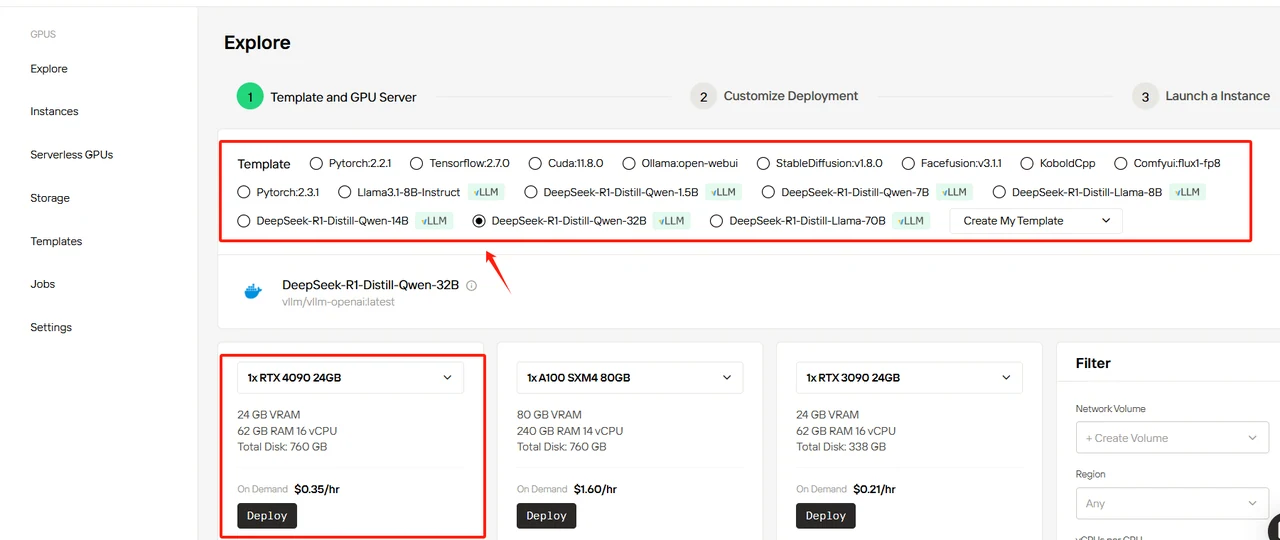The width and height of the screenshot is (1280, 540).
Task: Click the $1.60/hr price text
Action: pyautogui.click(x=595, y=489)
